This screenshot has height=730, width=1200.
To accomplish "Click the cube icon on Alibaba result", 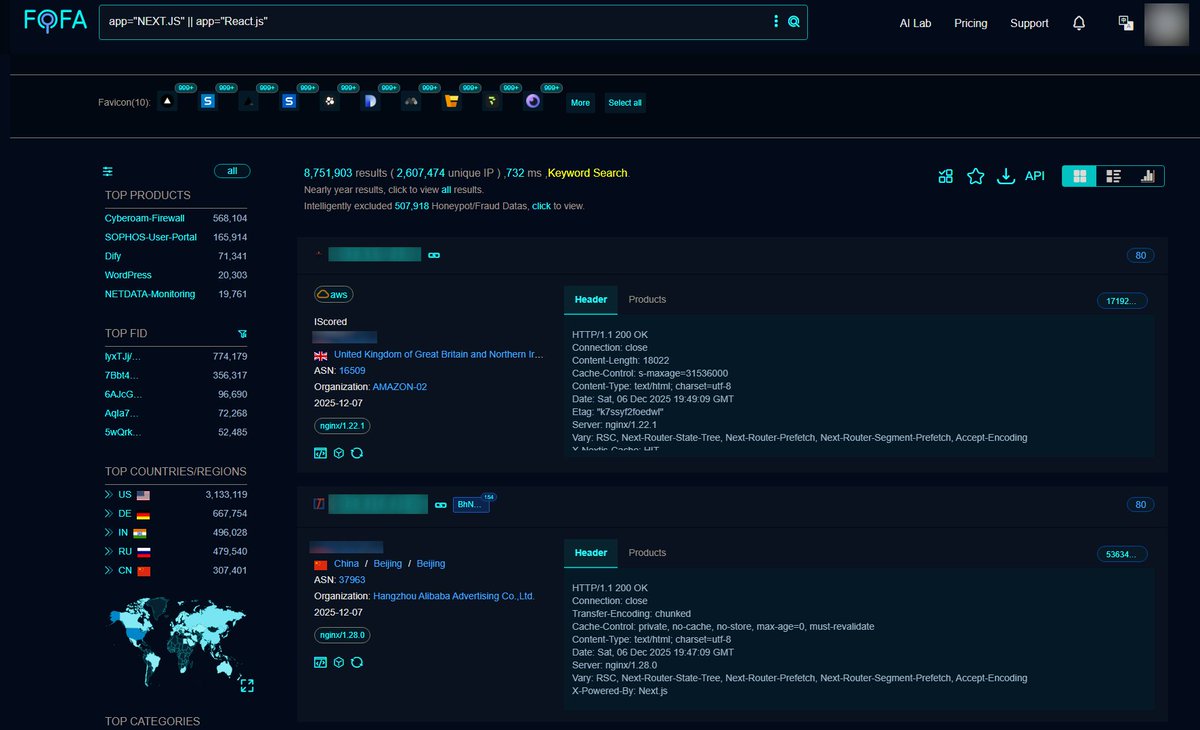I will 339,662.
